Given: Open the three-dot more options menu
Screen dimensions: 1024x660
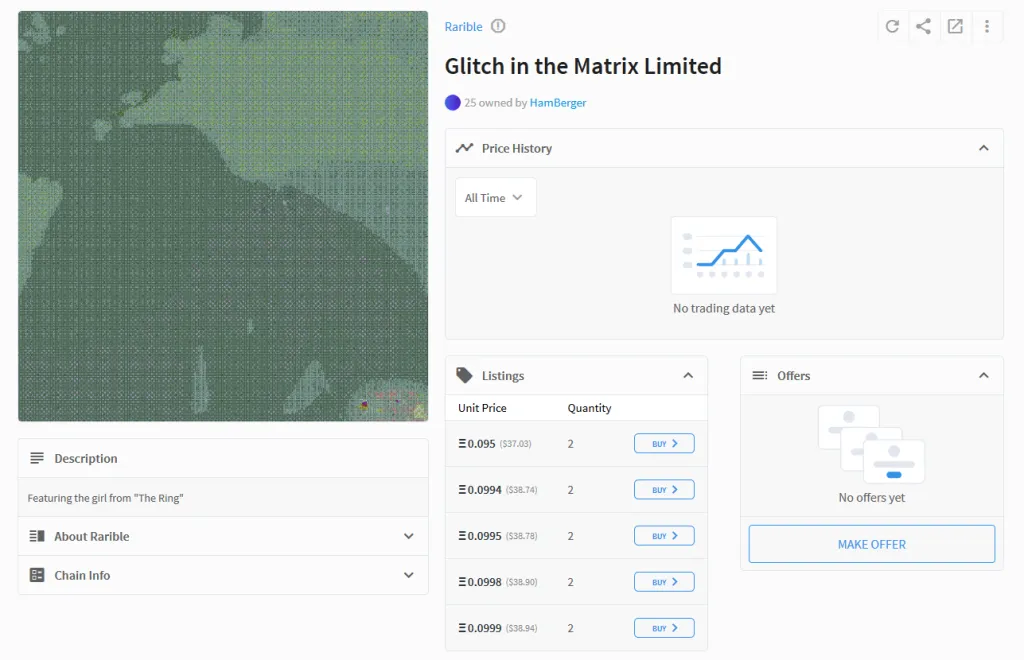Looking at the screenshot, I should (x=987, y=26).
